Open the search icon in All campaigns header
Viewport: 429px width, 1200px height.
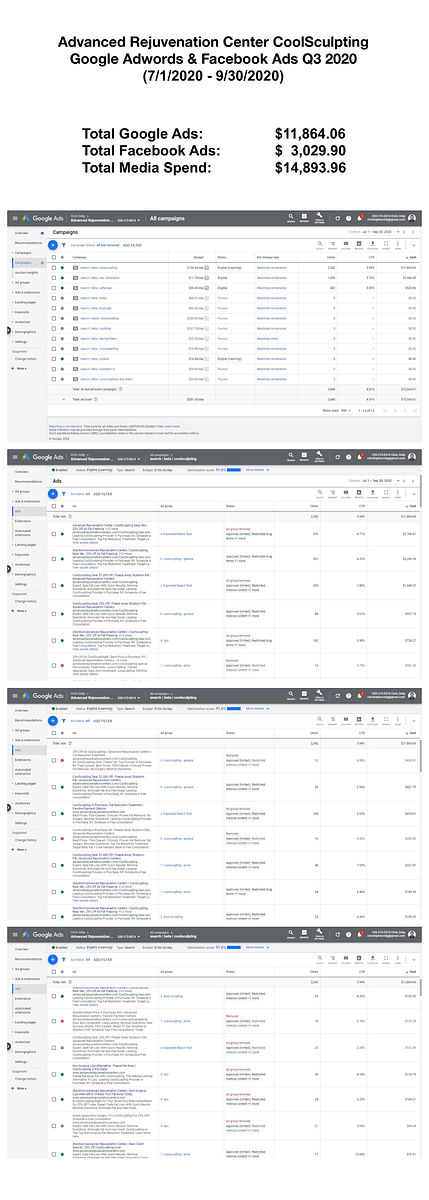291,216
